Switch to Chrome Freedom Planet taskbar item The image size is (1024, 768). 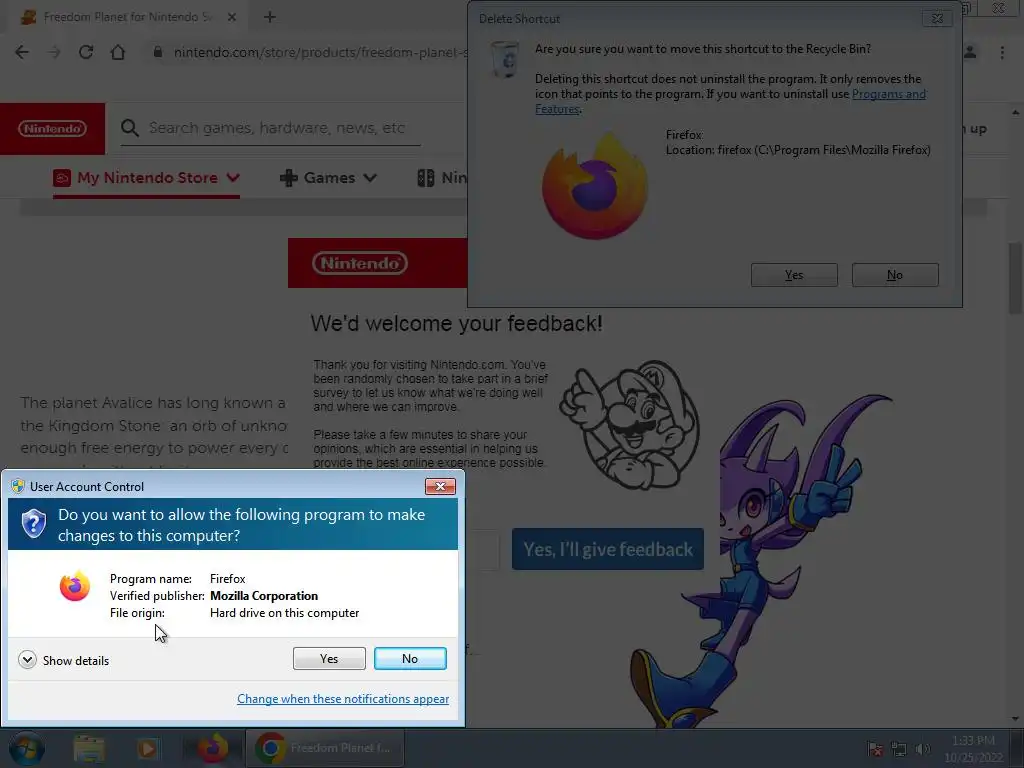pyautogui.click(x=325, y=748)
